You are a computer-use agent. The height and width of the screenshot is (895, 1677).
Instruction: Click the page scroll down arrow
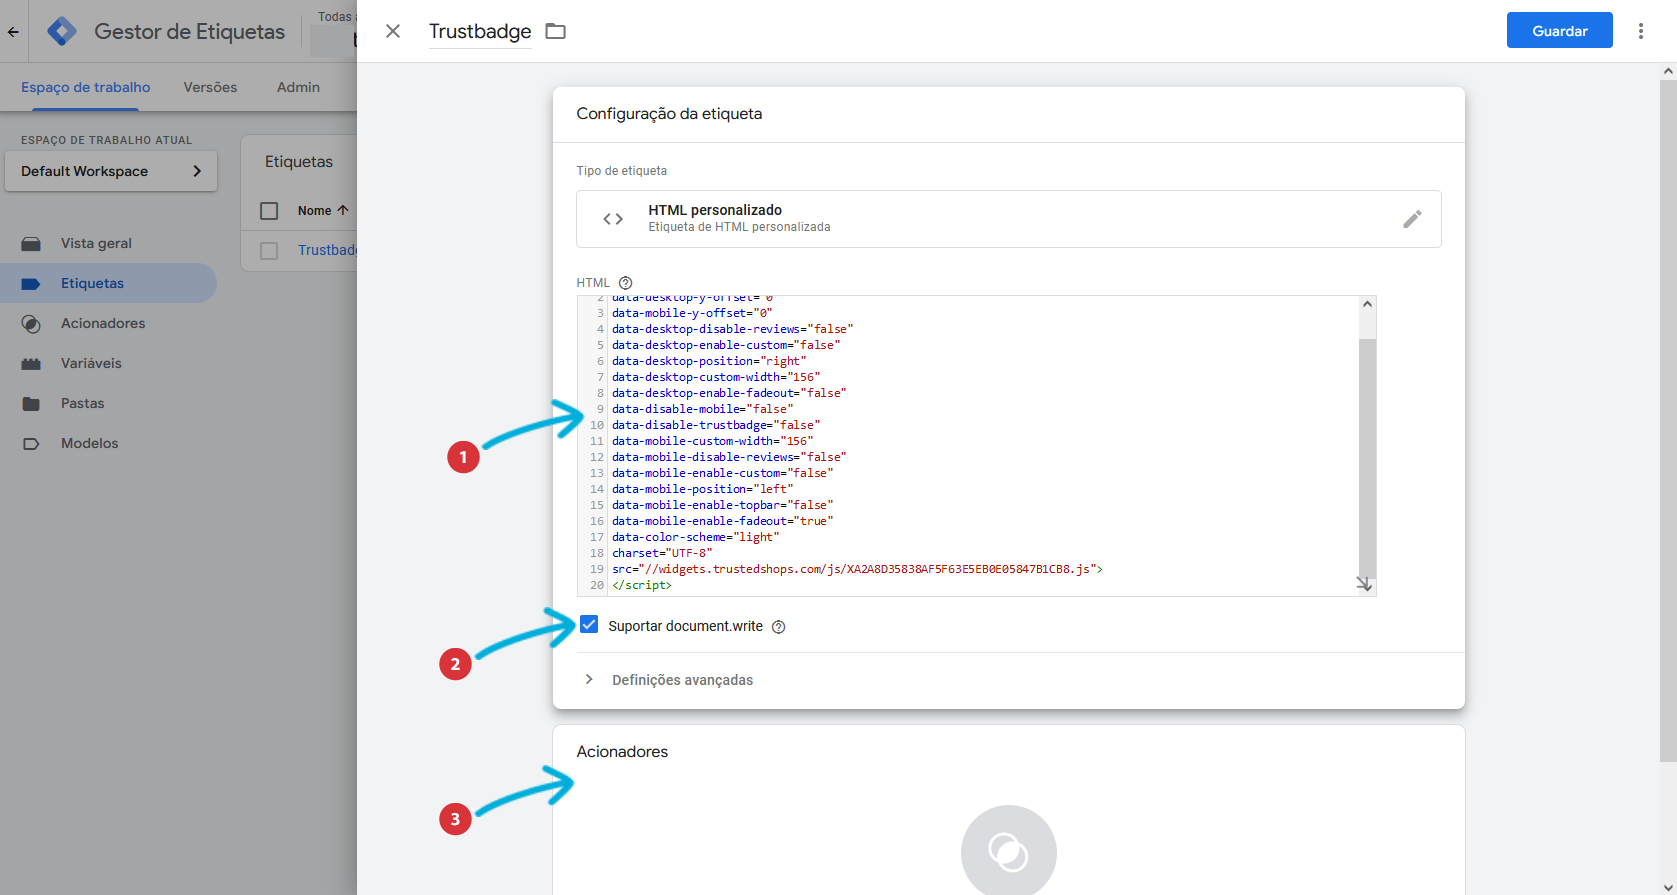[x=1668, y=887]
